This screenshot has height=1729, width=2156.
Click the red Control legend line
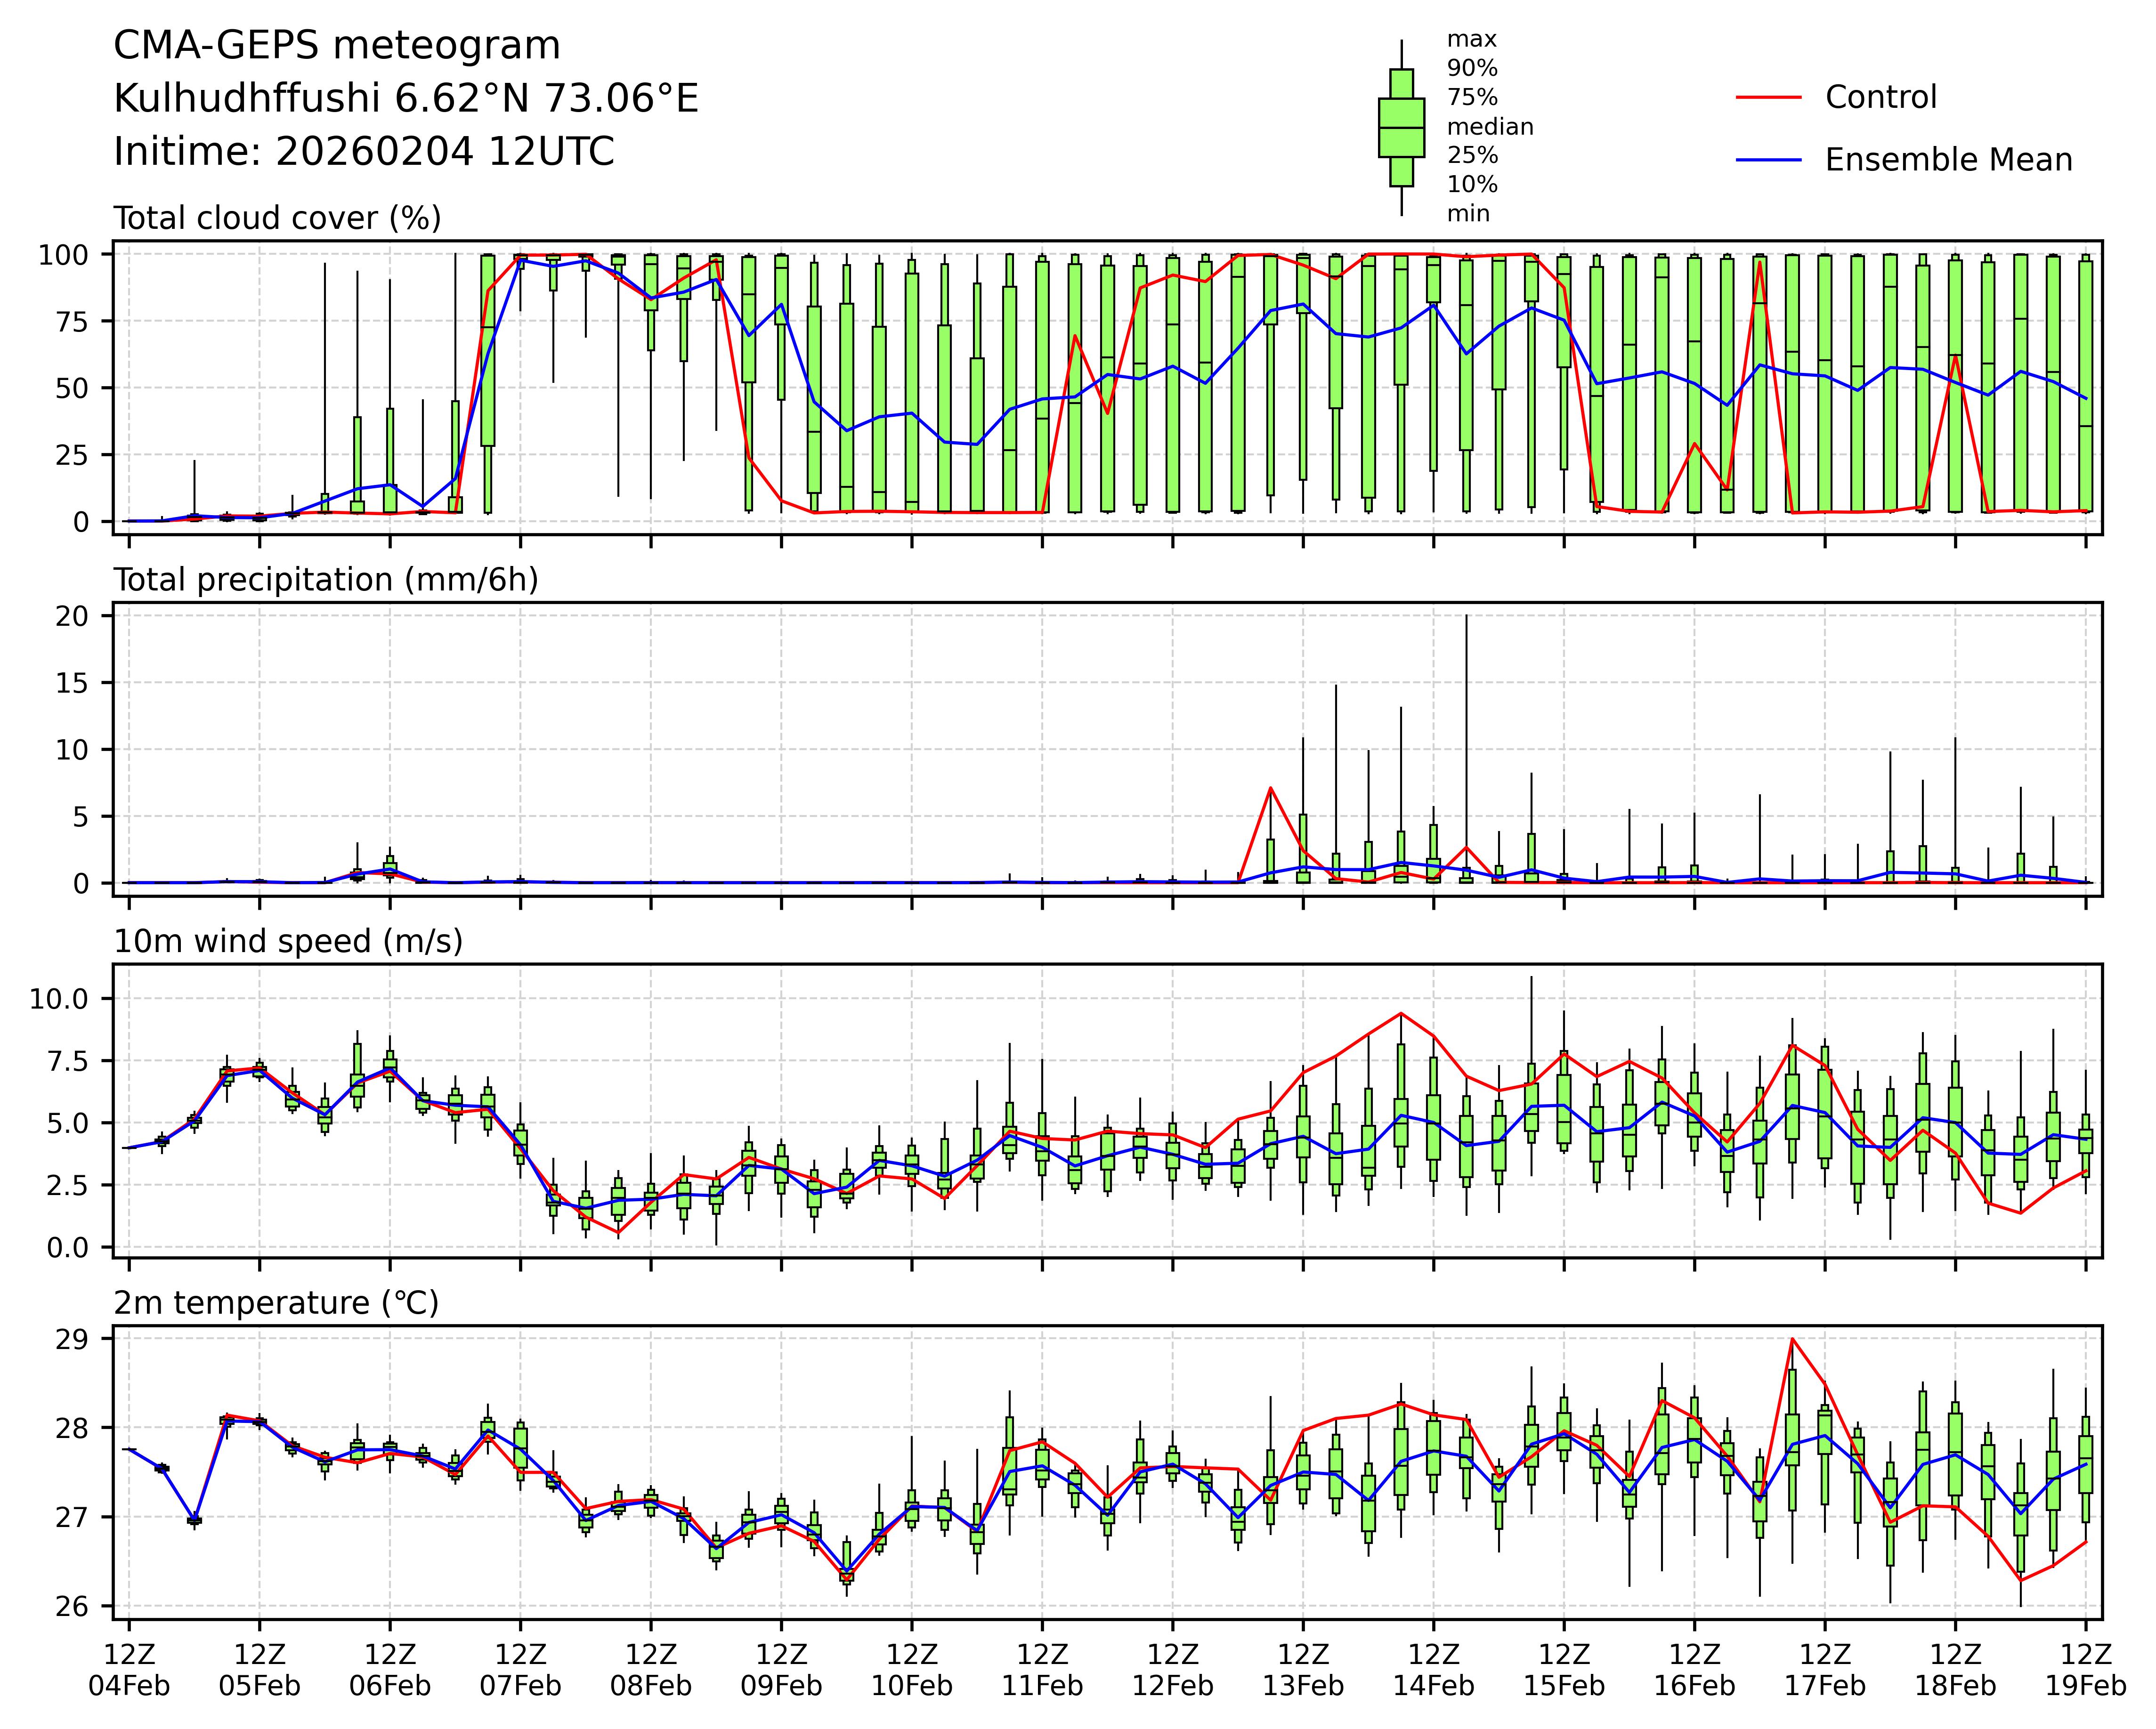tap(1768, 98)
